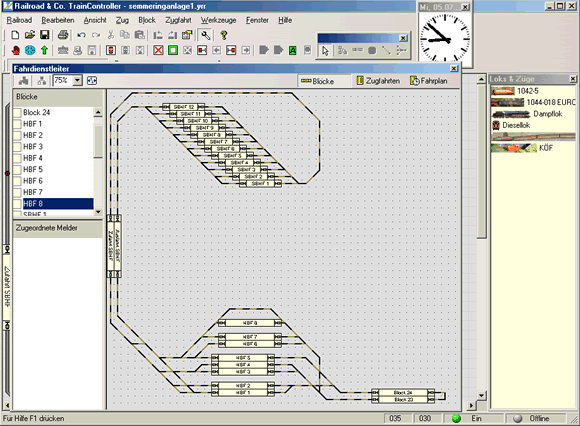580x426 pixels.
Task: Open the Fenster menu
Action: 257,20
